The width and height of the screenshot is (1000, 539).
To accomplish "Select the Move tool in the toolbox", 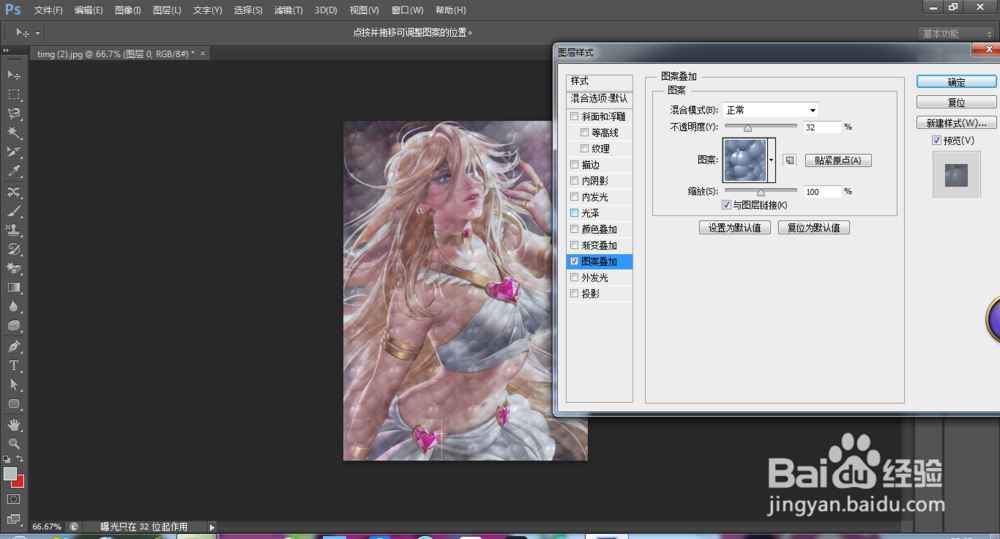I will tap(13, 75).
